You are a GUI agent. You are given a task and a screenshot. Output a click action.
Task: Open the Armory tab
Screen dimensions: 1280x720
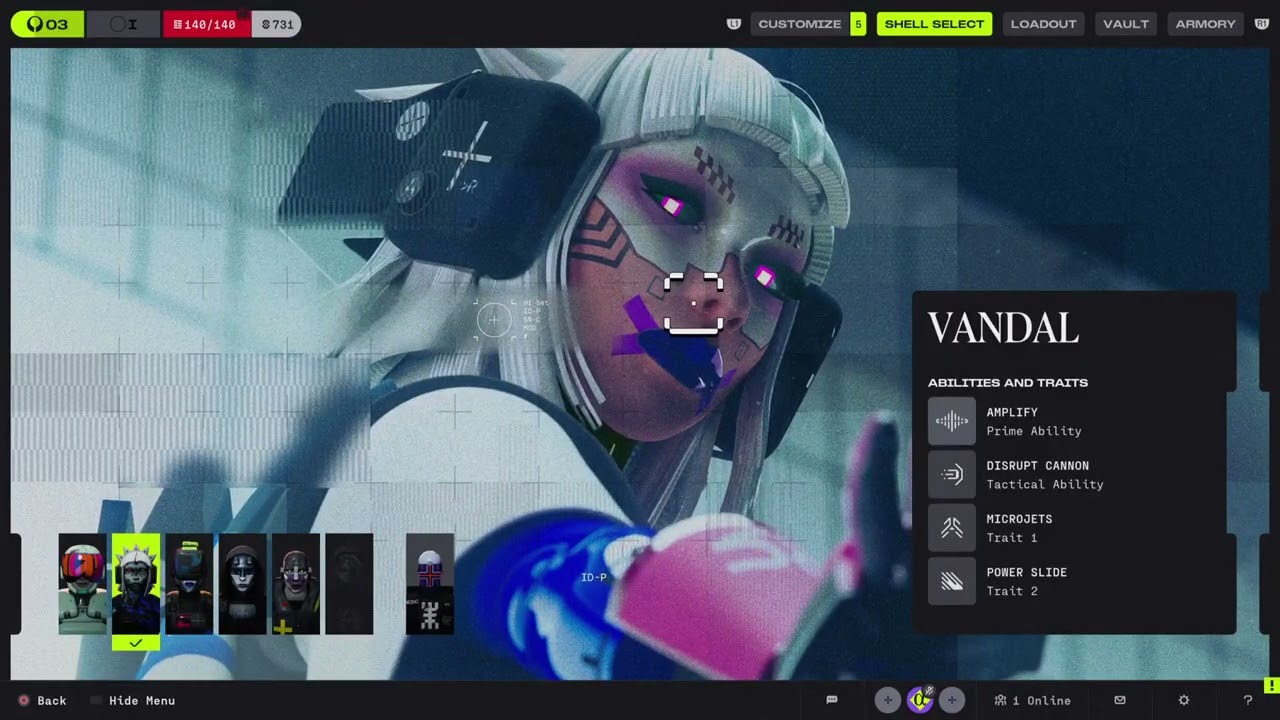pyautogui.click(x=1205, y=24)
